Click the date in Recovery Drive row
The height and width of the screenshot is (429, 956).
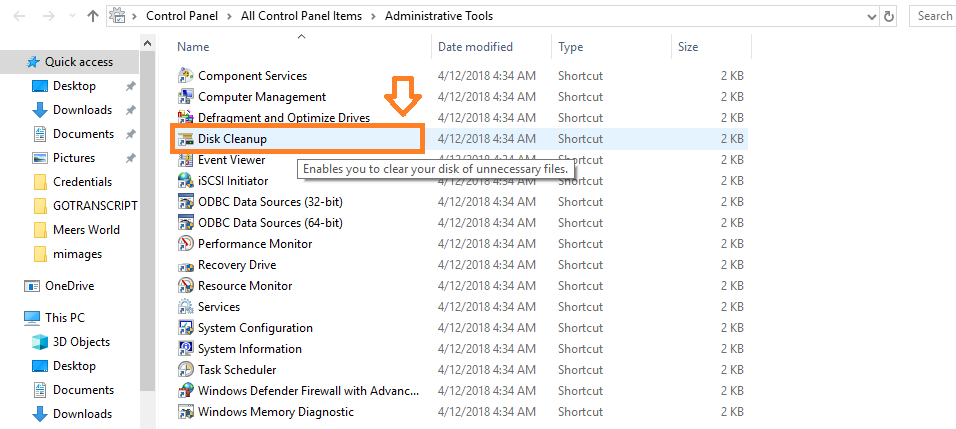487,265
